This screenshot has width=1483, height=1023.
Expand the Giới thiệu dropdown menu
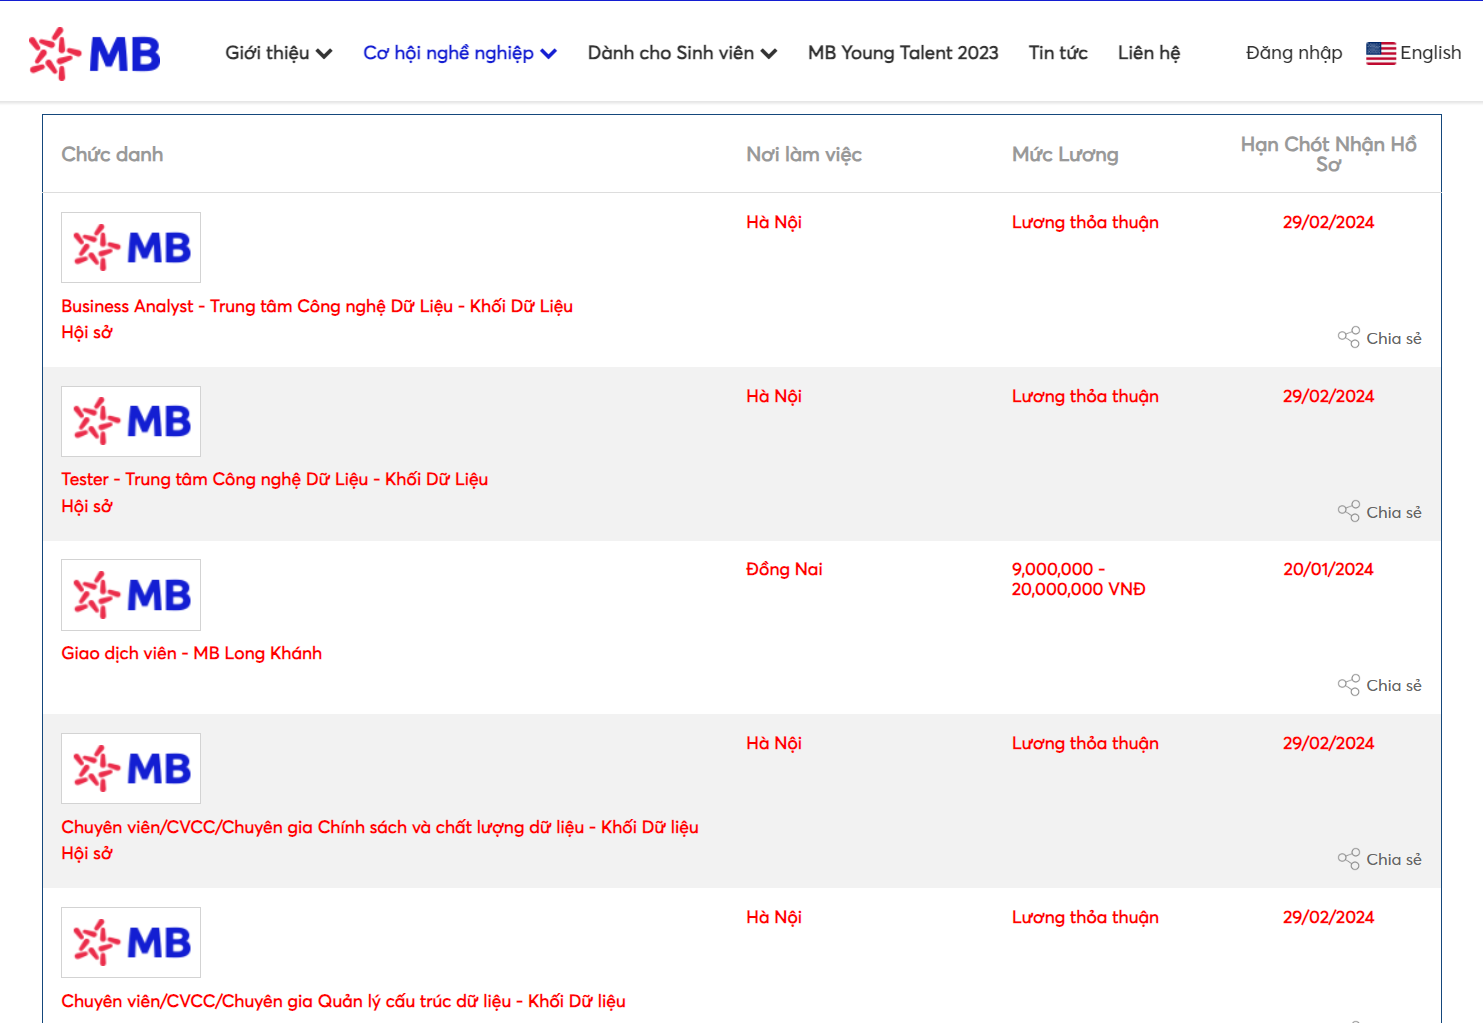point(278,53)
